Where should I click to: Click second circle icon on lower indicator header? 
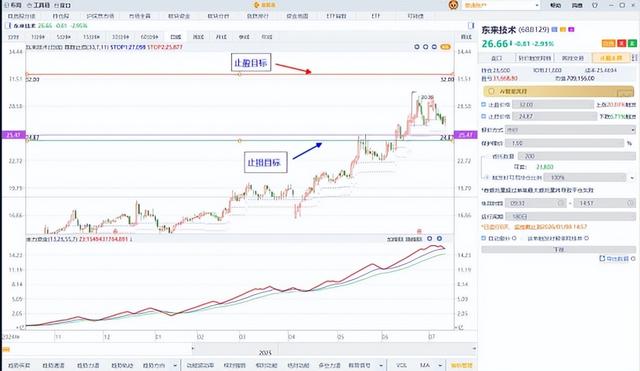point(439,238)
